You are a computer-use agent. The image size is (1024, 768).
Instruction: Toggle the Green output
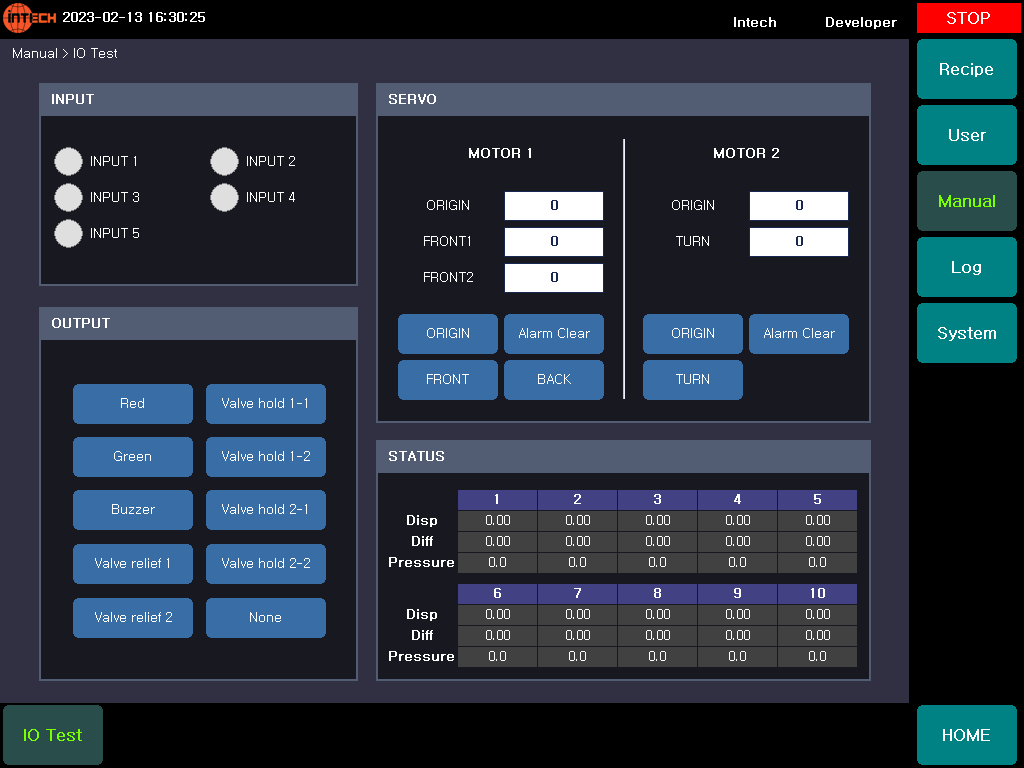pos(132,457)
